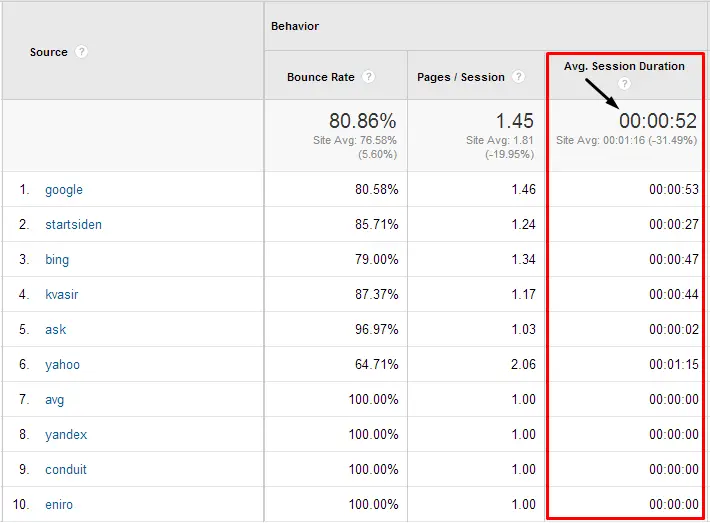Select ask session duration 00:00:02
The image size is (710, 523).
tap(674, 329)
